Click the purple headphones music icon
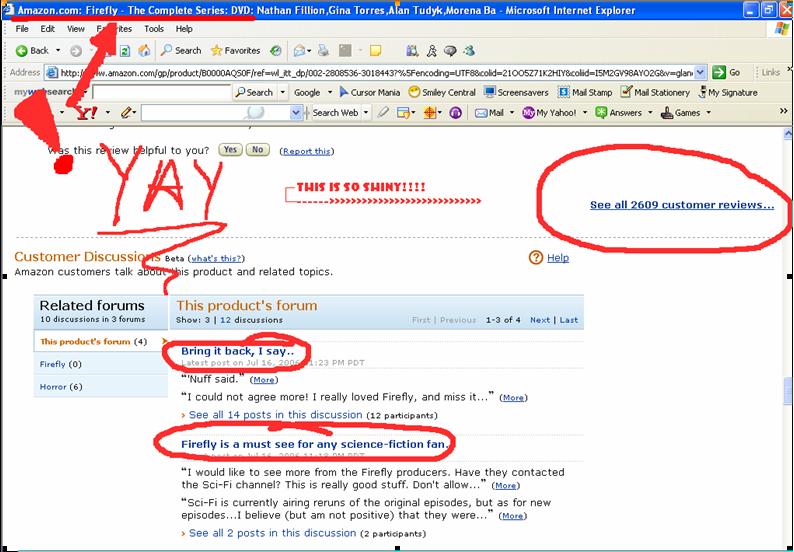Image resolution: width=794 pixels, height=552 pixels. click(x=455, y=113)
